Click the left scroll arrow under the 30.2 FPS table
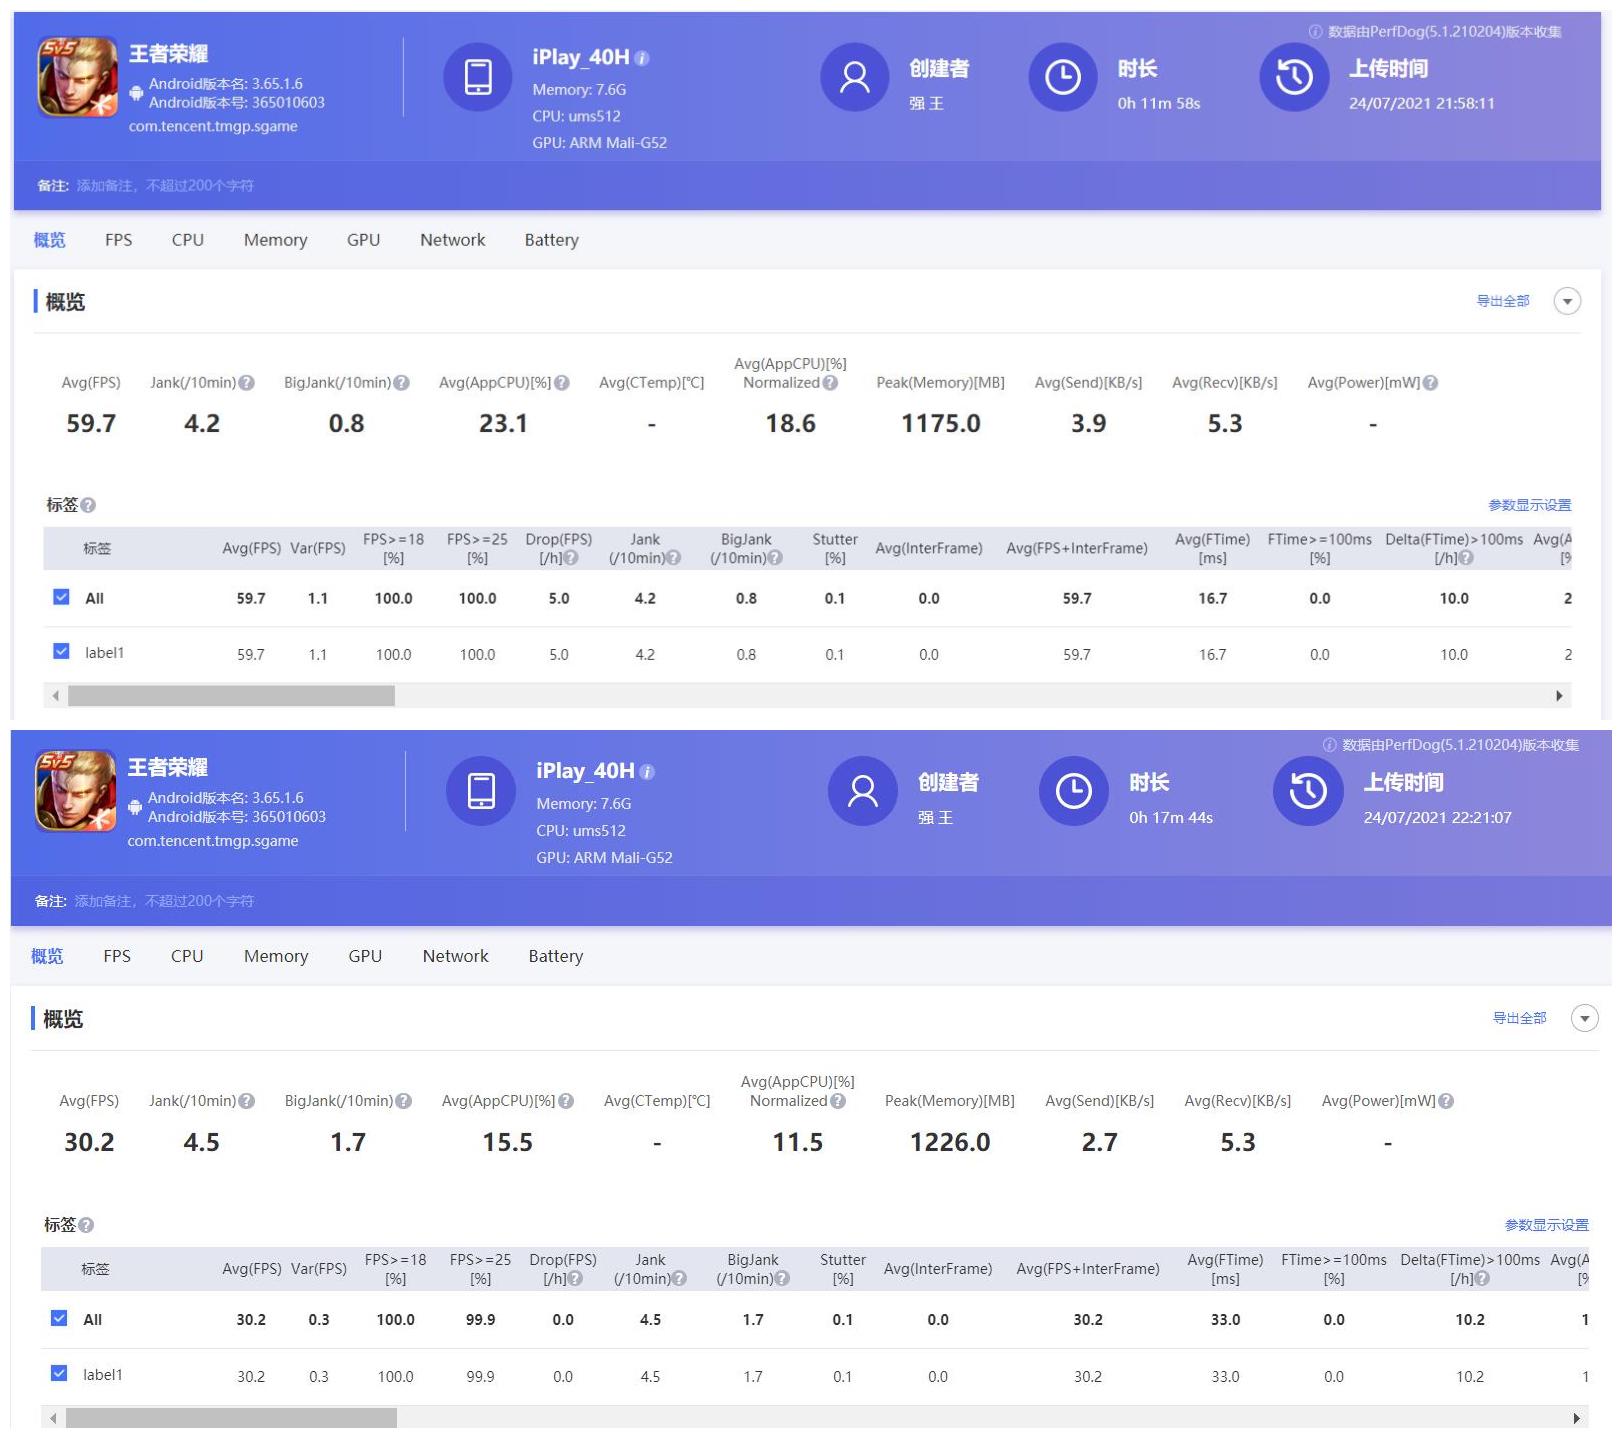 coord(53,1418)
